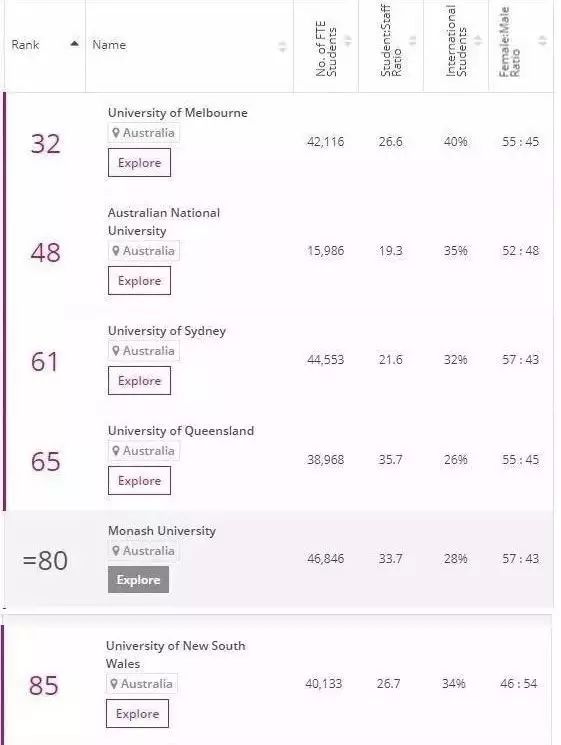Screen dimensions: 561x745
Task: Explore Australian National University
Action: (139, 280)
